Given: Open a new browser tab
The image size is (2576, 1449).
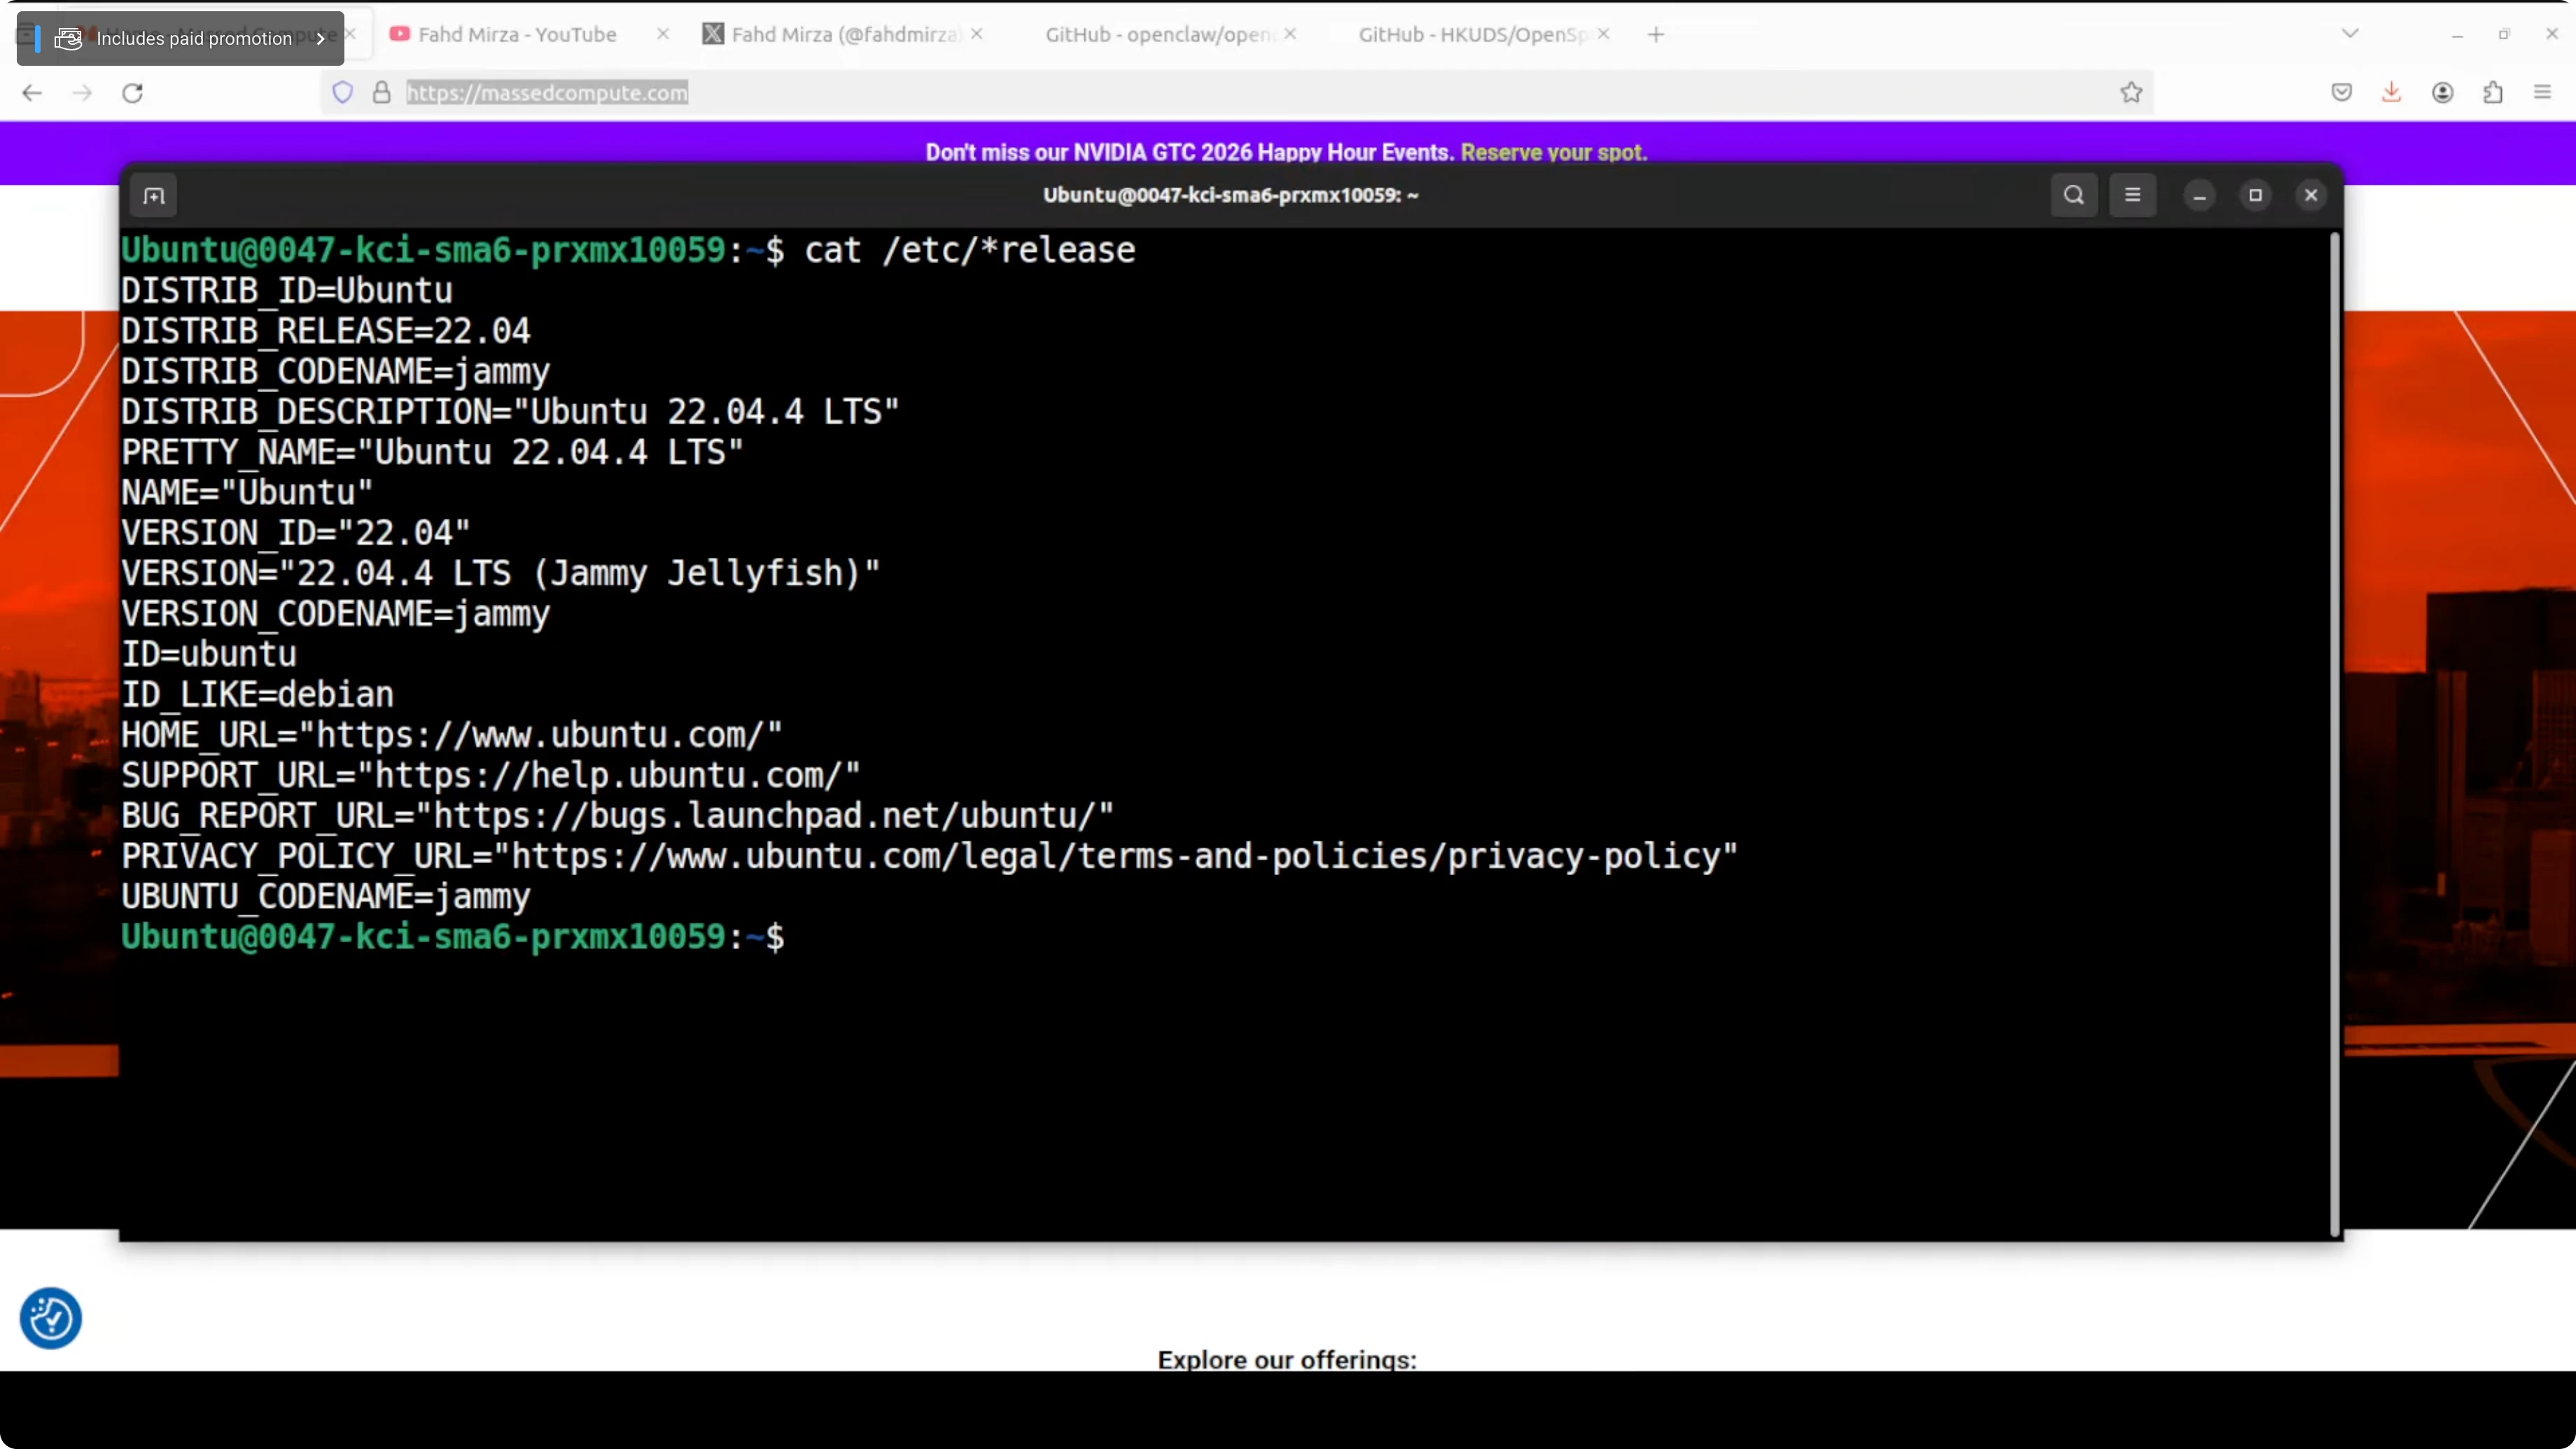Looking at the screenshot, I should click(1656, 35).
